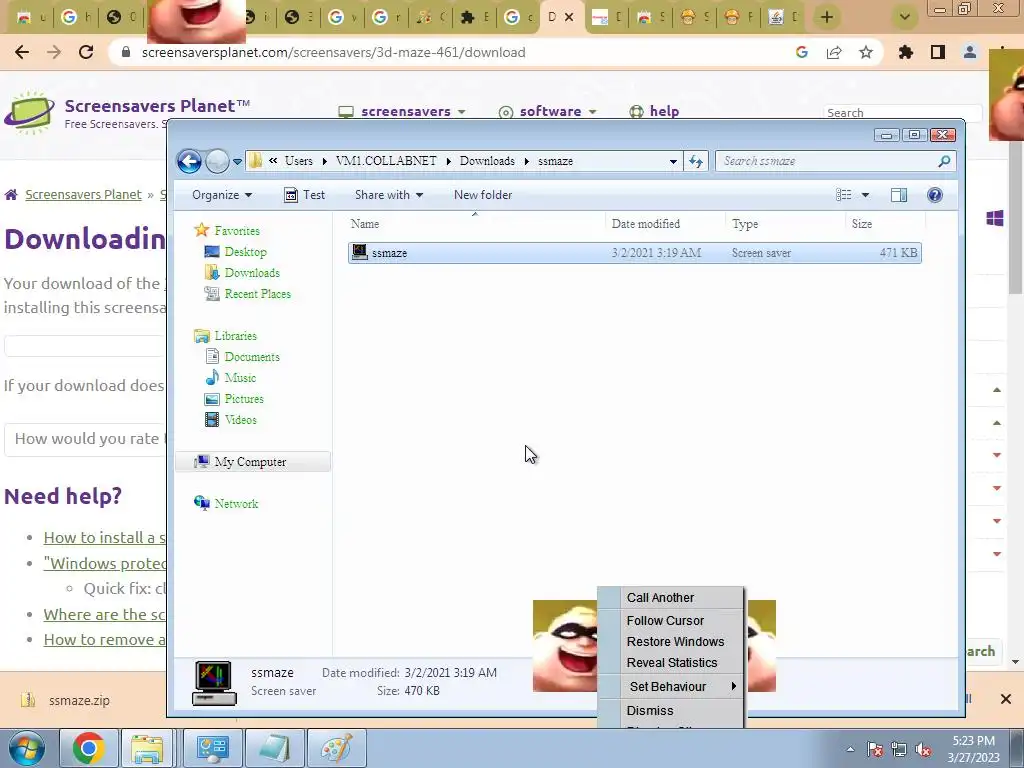Open Chrome from taskbar
Viewport: 1024px width, 768px height.
tap(89, 748)
